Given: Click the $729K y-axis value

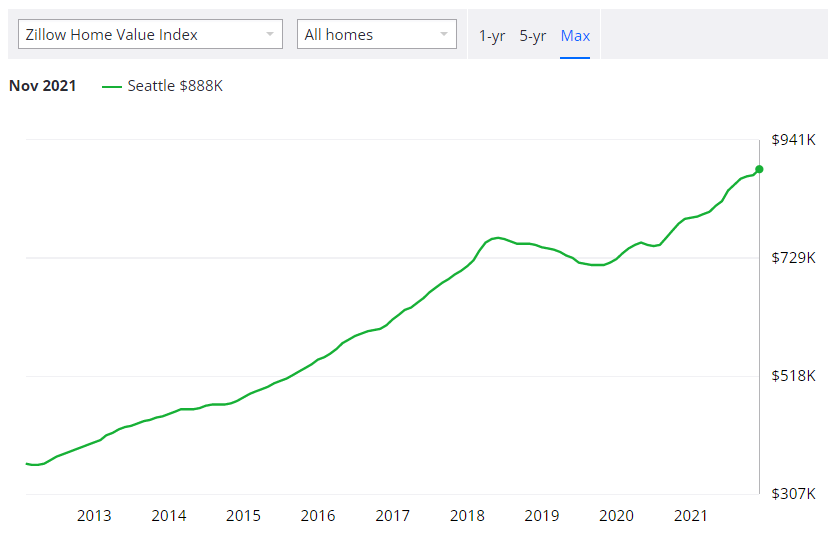Looking at the screenshot, I should point(793,258).
